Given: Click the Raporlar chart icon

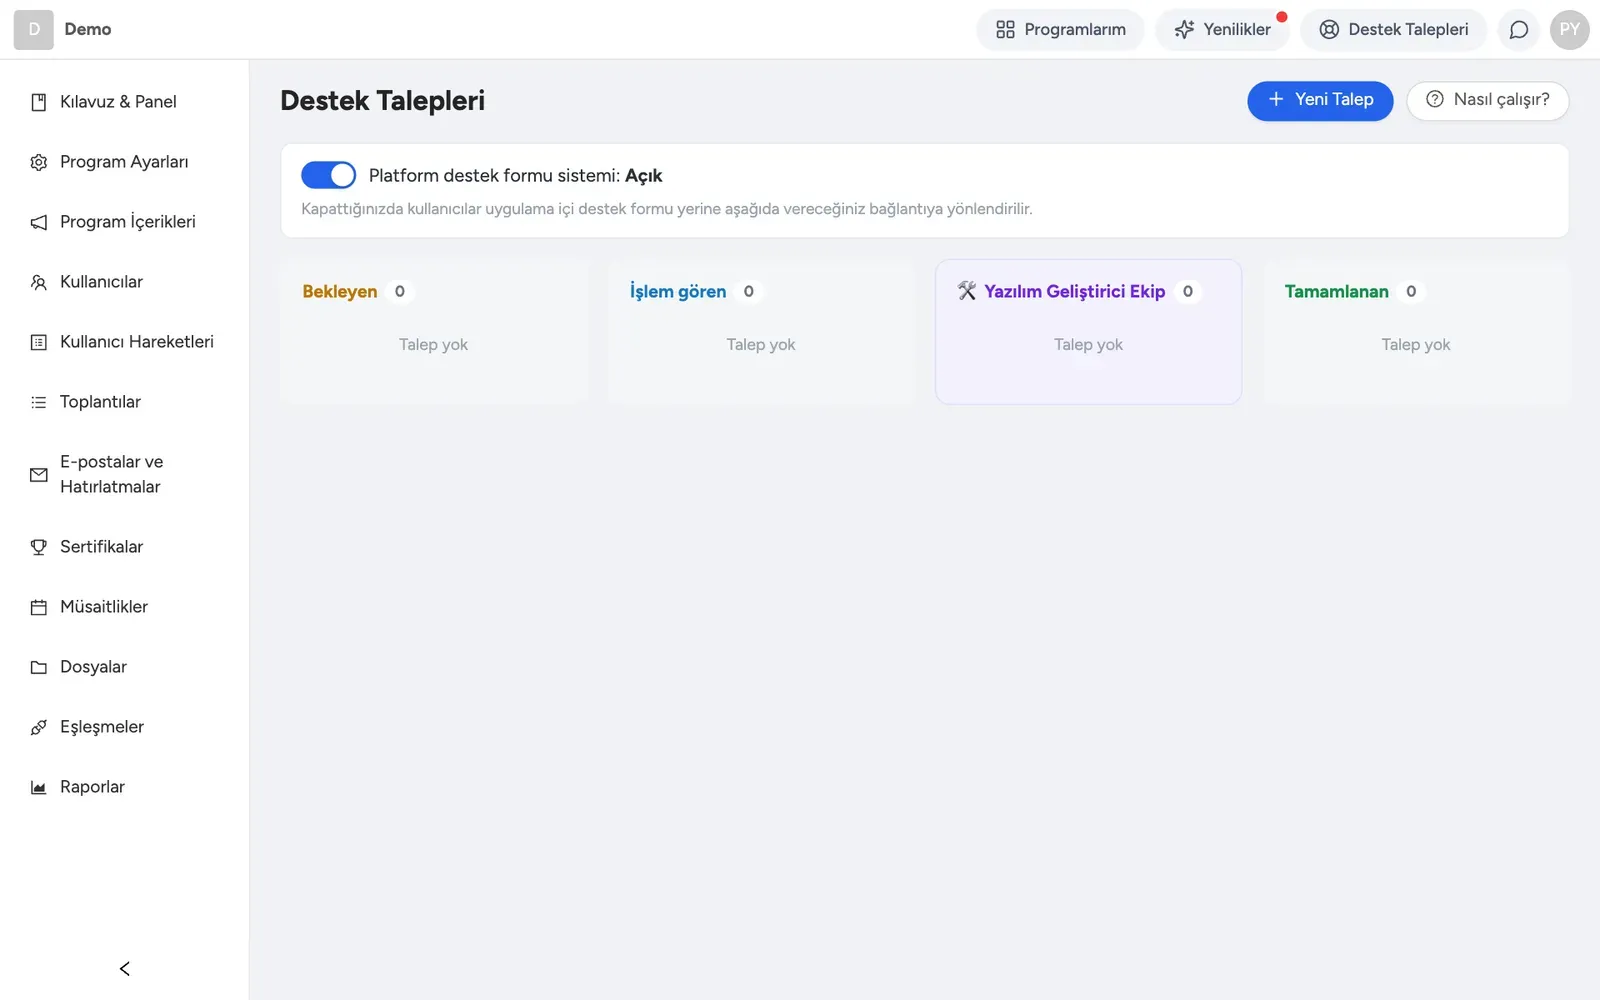Looking at the screenshot, I should (x=39, y=787).
